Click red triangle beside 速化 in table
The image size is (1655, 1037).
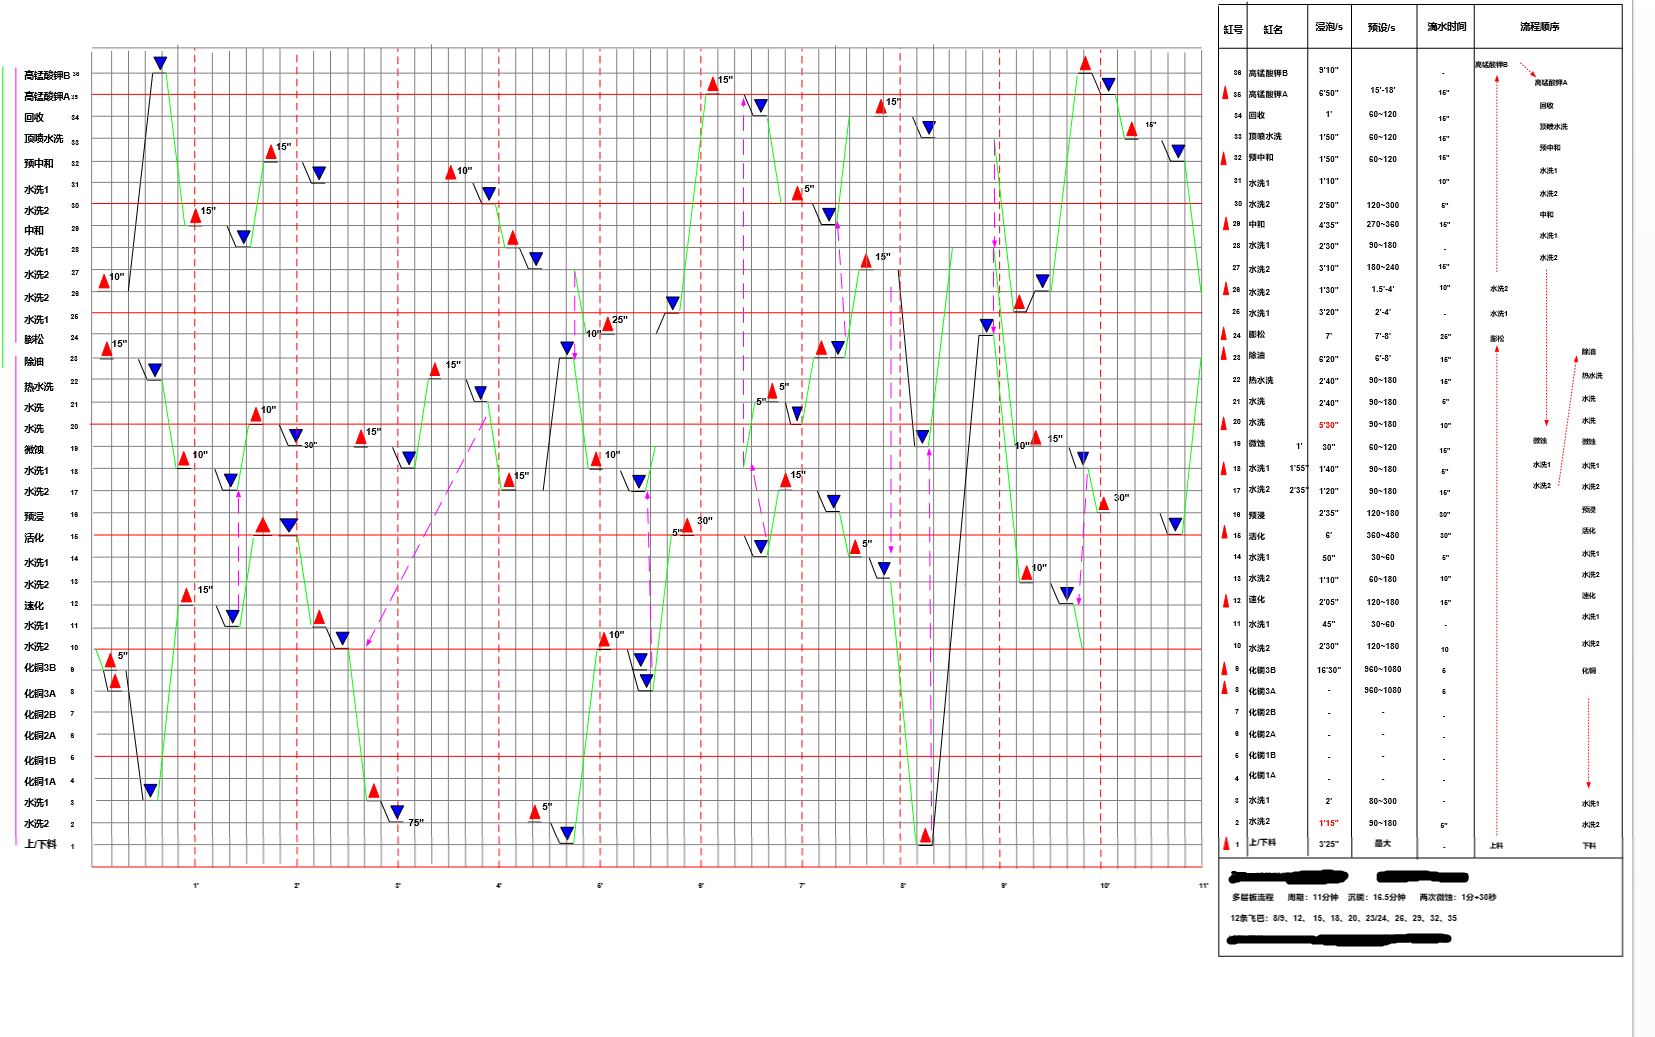(x=1225, y=600)
